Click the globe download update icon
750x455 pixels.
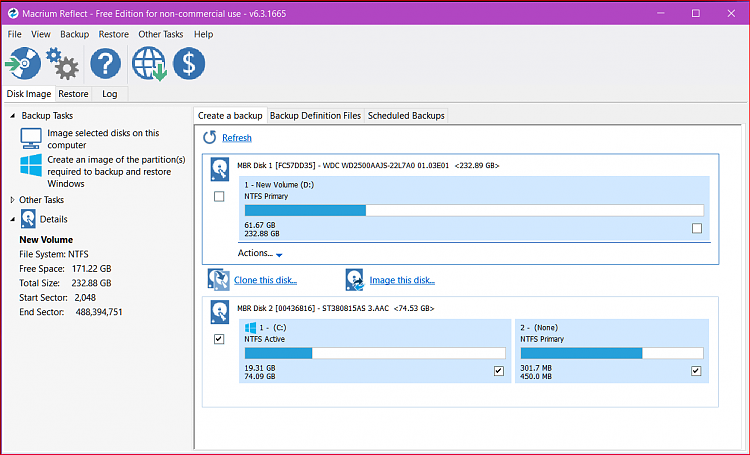pos(149,63)
